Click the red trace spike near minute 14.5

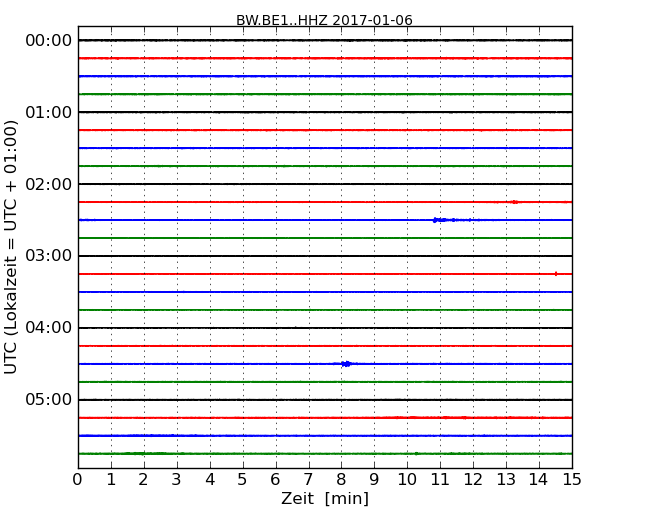point(556,274)
